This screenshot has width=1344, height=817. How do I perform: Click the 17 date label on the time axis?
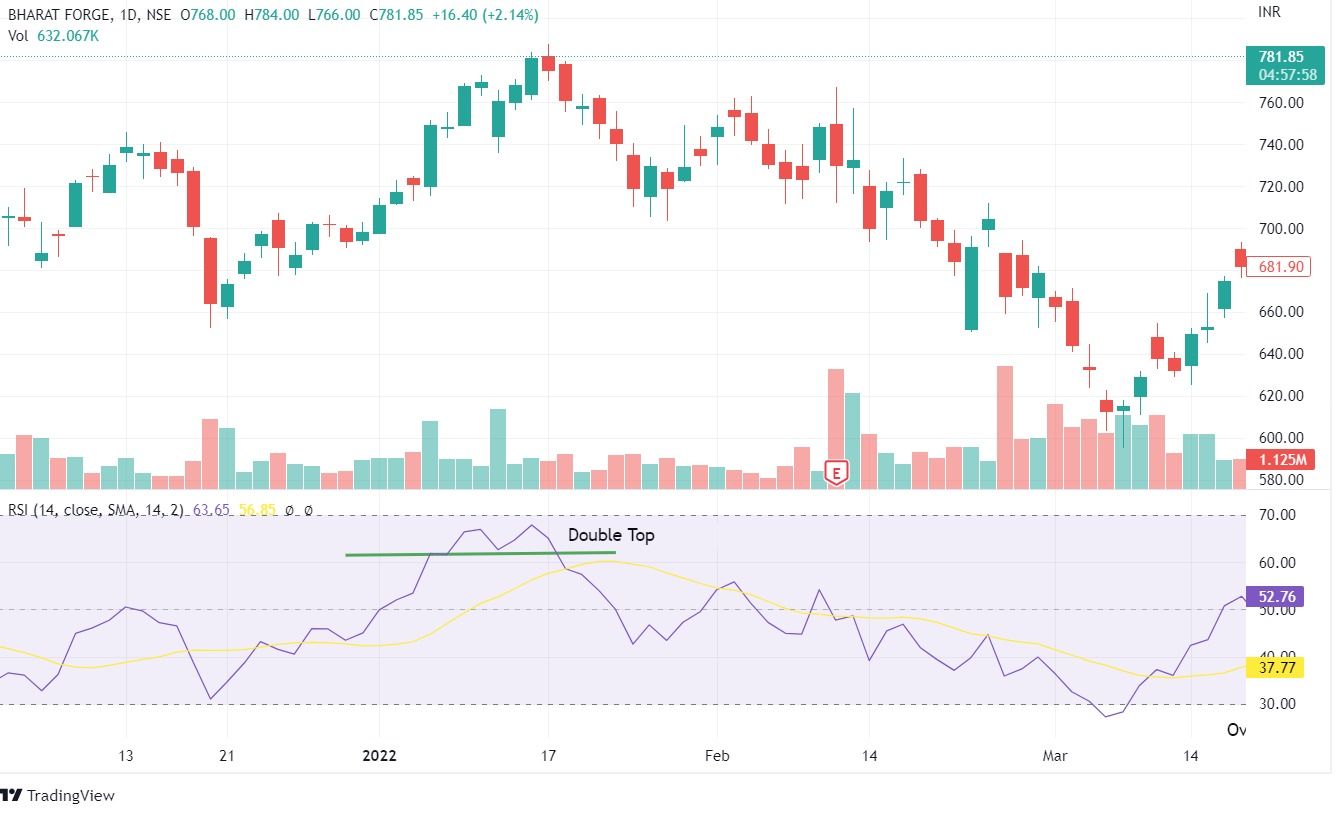coord(547,756)
